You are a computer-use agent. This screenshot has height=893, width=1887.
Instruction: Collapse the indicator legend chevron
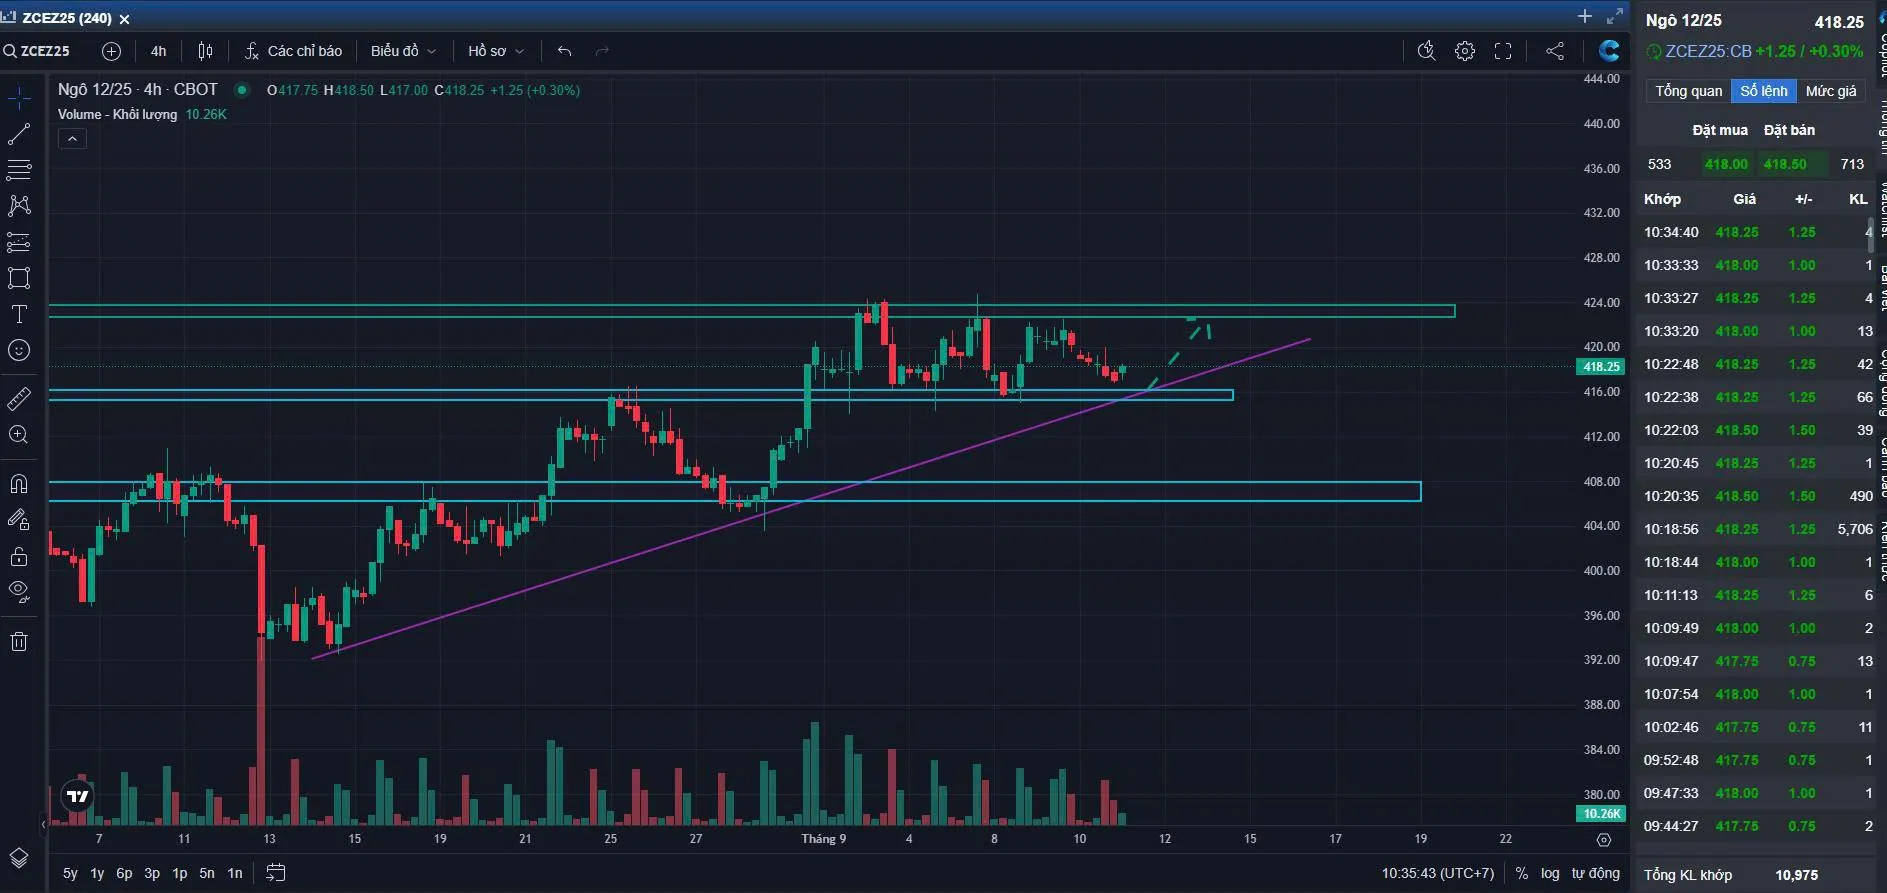72,139
